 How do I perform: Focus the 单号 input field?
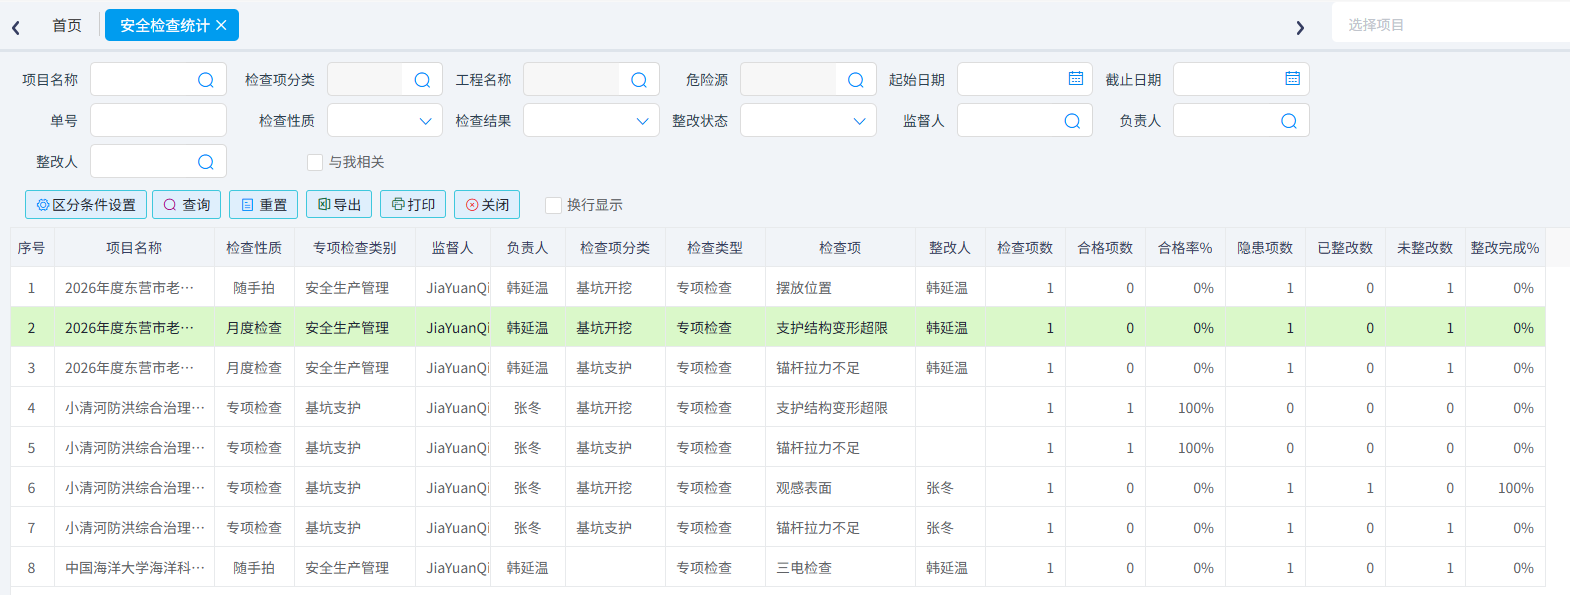pyautogui.click(x=158, y=121)
